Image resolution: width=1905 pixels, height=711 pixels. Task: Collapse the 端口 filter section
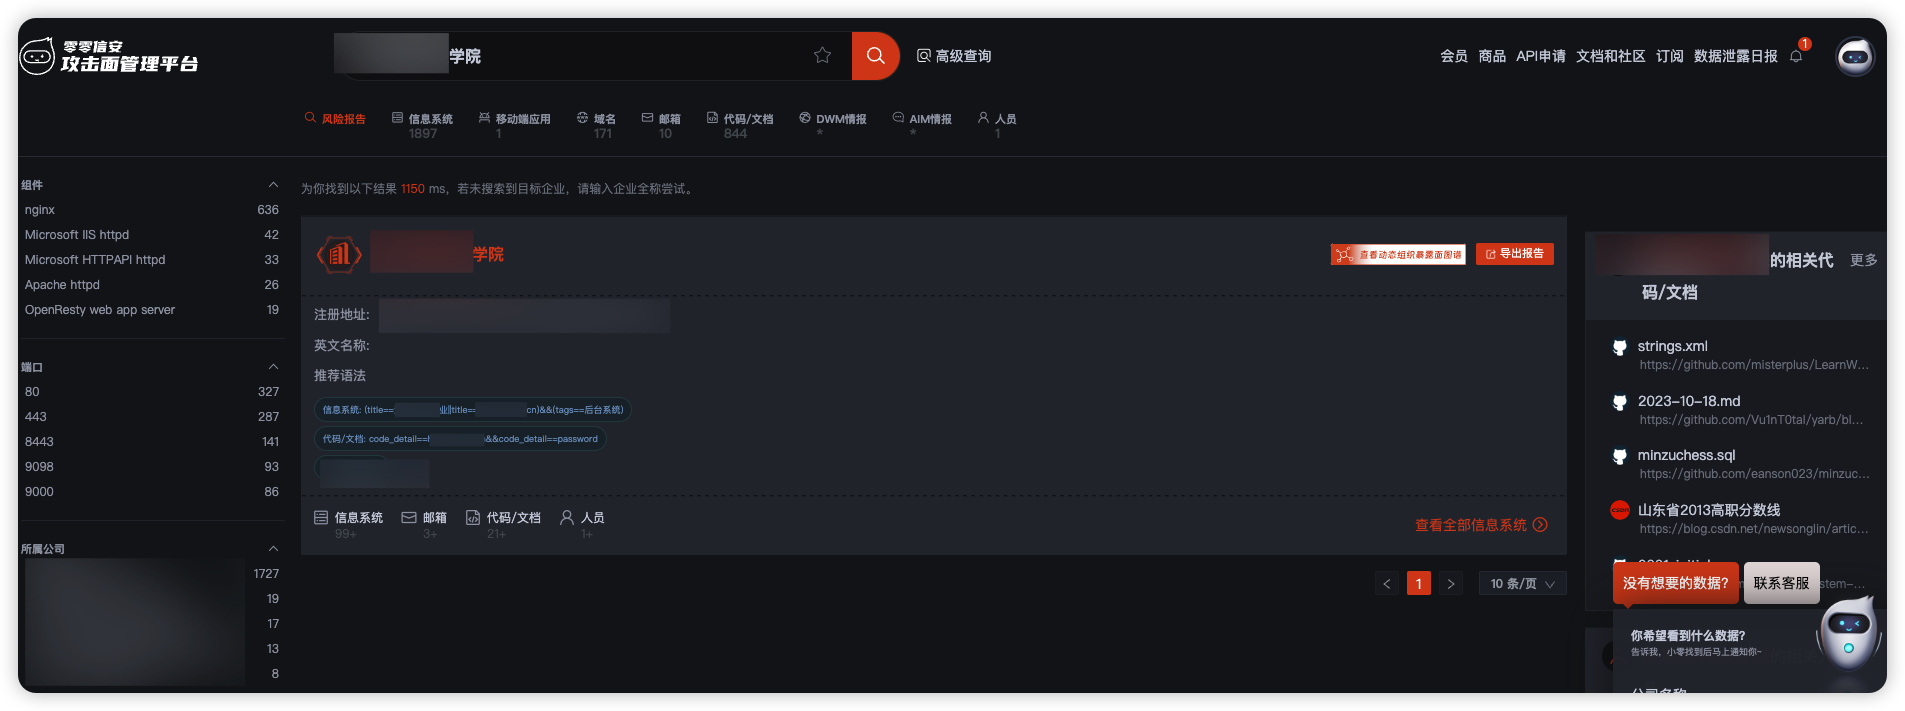point(273,367)
